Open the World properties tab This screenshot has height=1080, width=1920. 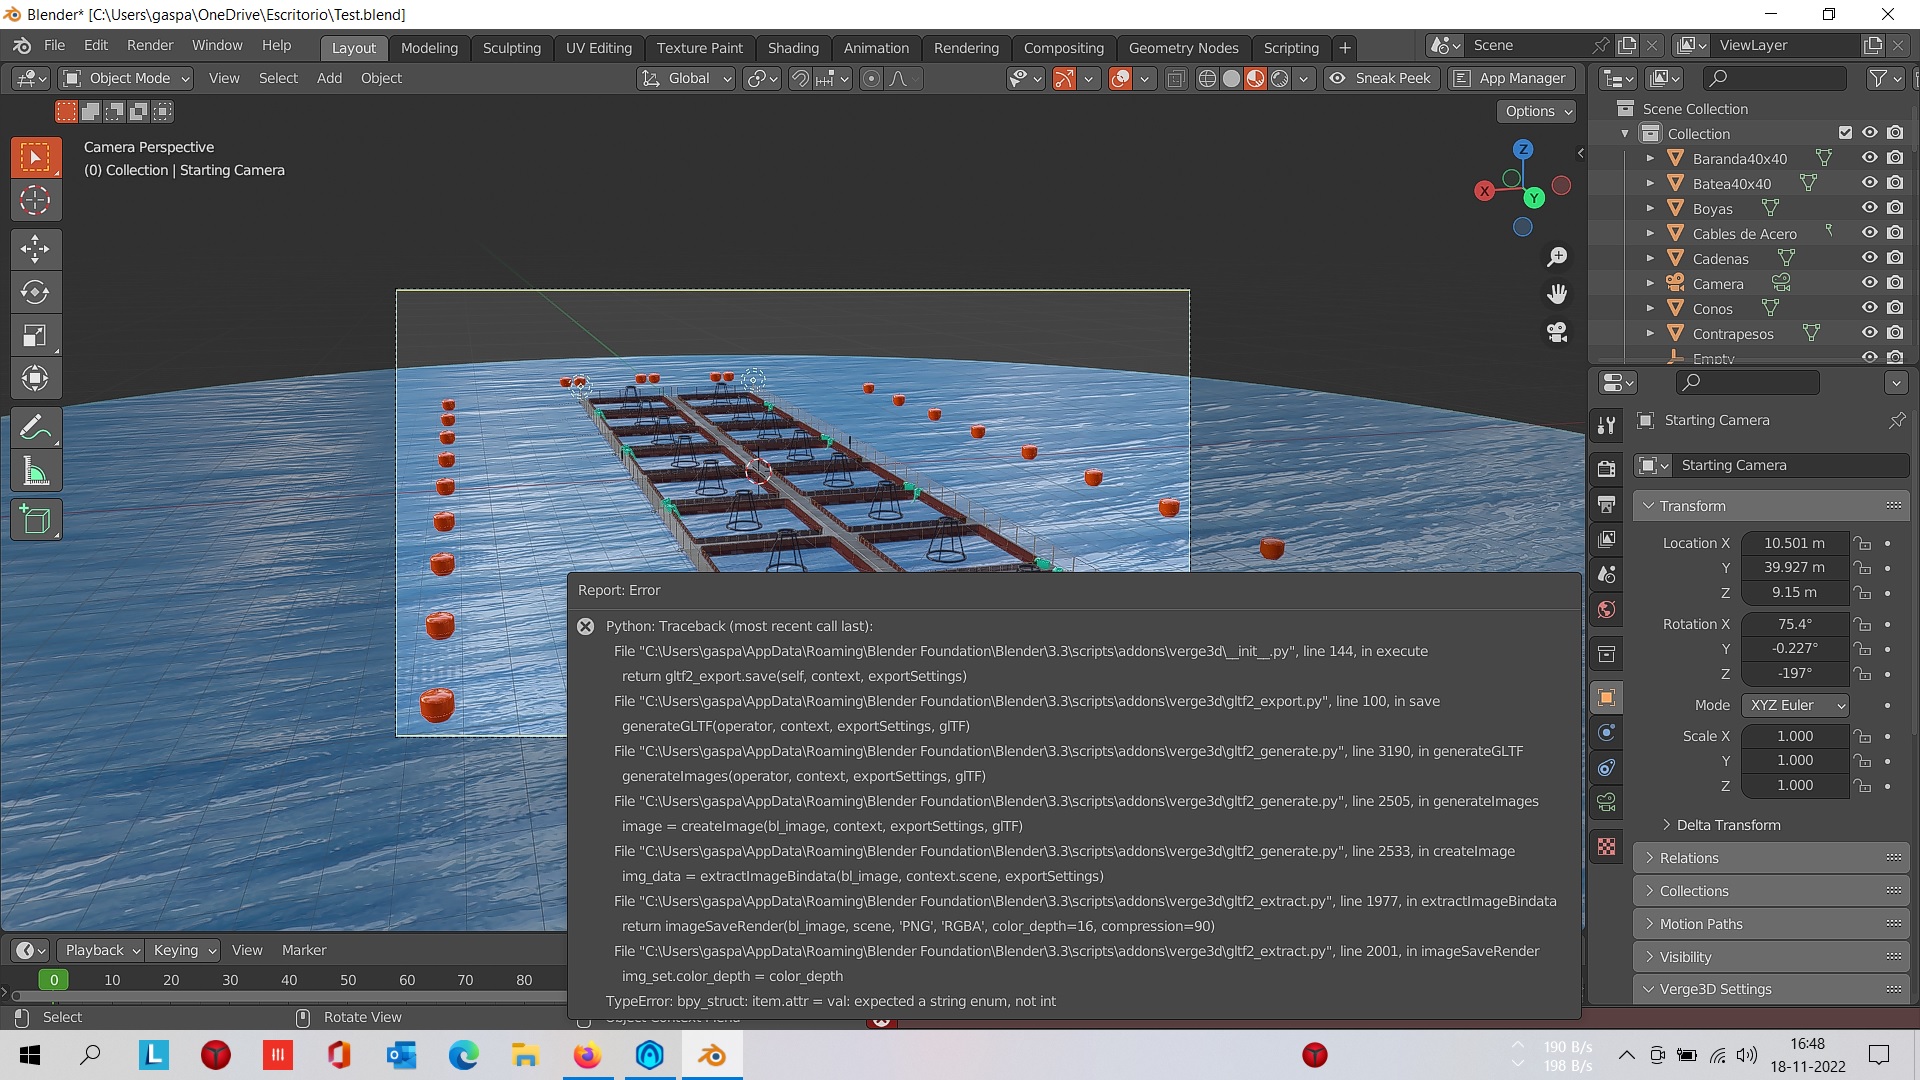click(1606, 610)
